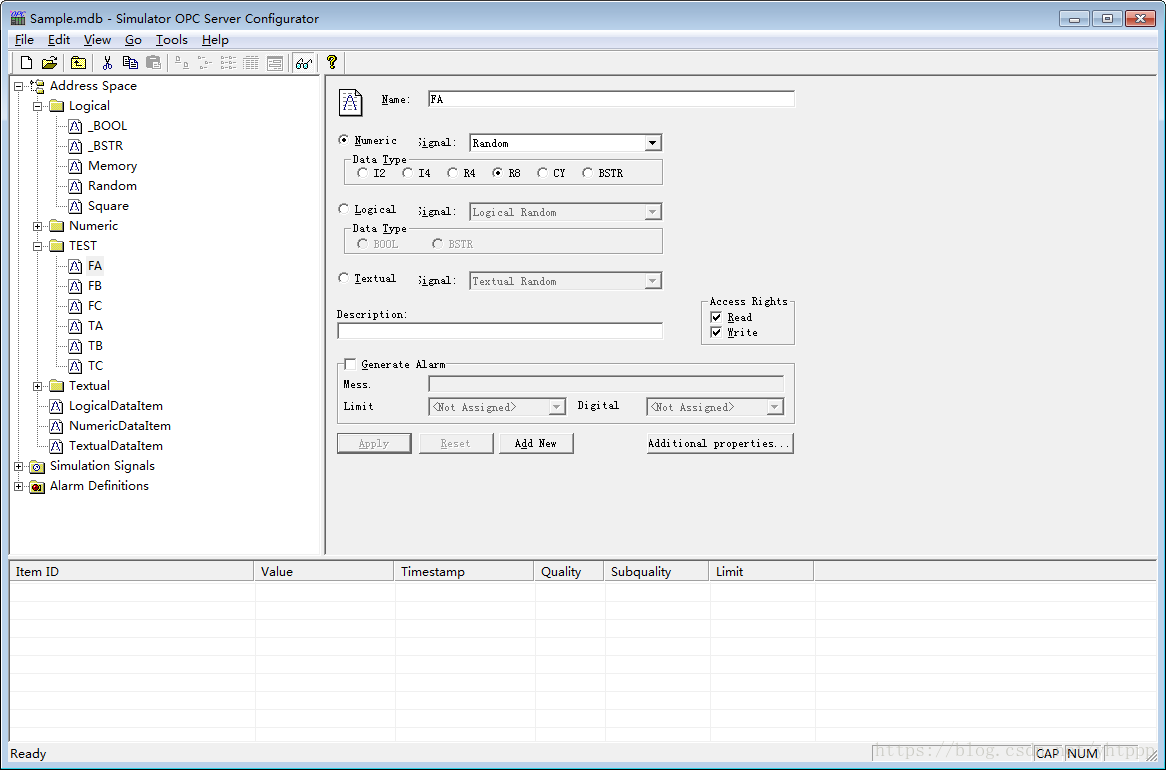1166x770 pixels.
Task: Open the Random signal dropdown
Action: pos(652,143)
